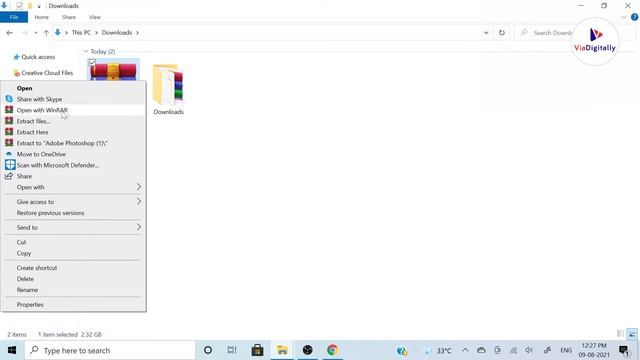
Task: Switch to large icons view
Action: [632, 334]
